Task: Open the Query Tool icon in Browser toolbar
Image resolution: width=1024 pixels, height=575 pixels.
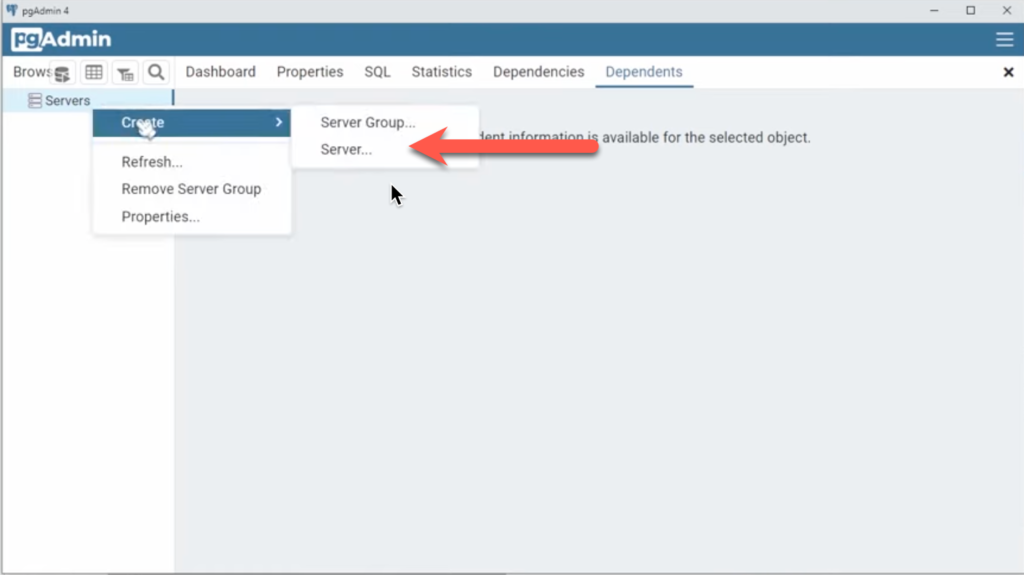Action: coord(62,73)
